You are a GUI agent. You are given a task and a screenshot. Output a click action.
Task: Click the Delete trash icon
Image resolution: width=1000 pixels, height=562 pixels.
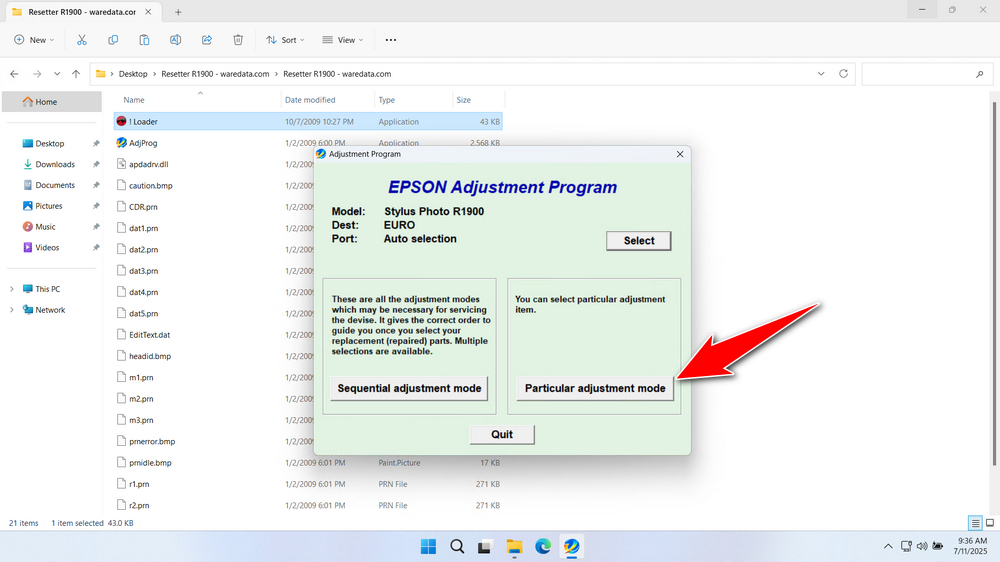pos(238,40)
